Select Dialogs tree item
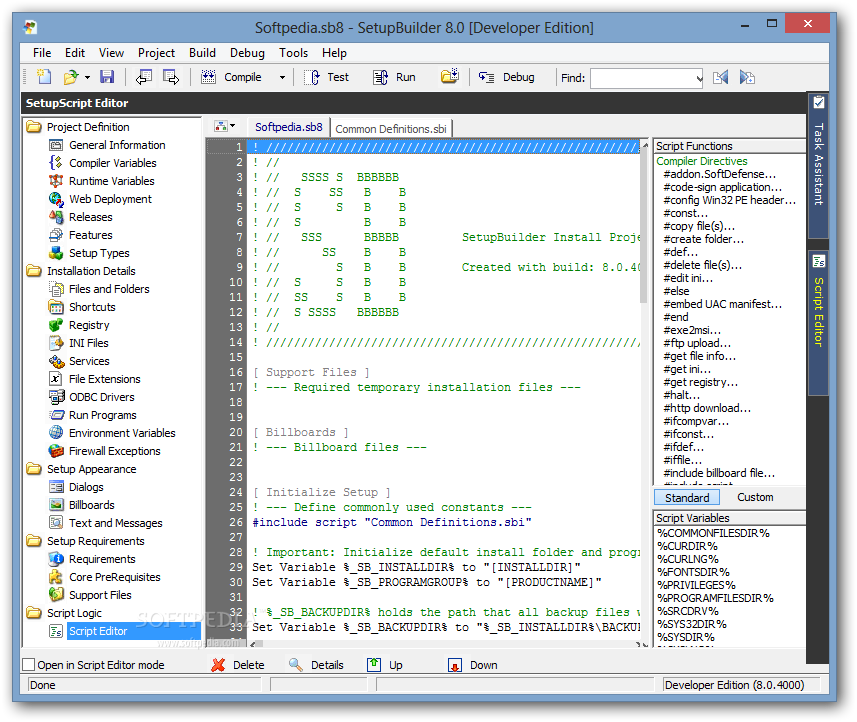Viewport: 857px width, 722px height. pyautogui.click(x=86, y=487)
